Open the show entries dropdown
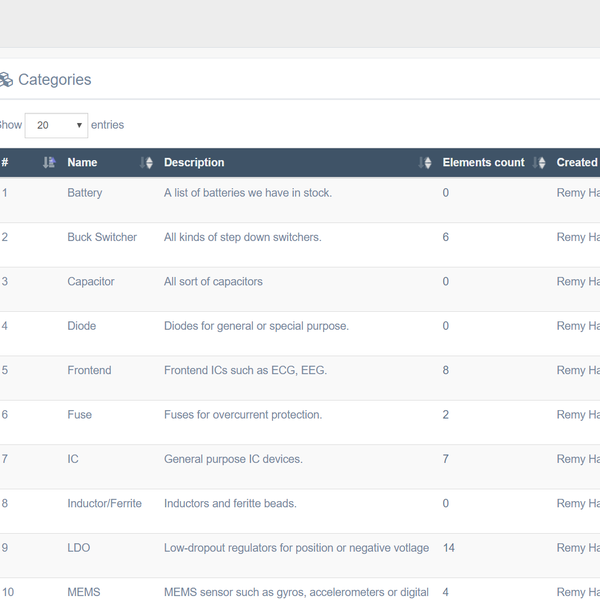The width and height of the screenshot is (600, 600). pyautogui.click(x=56, y=125)
